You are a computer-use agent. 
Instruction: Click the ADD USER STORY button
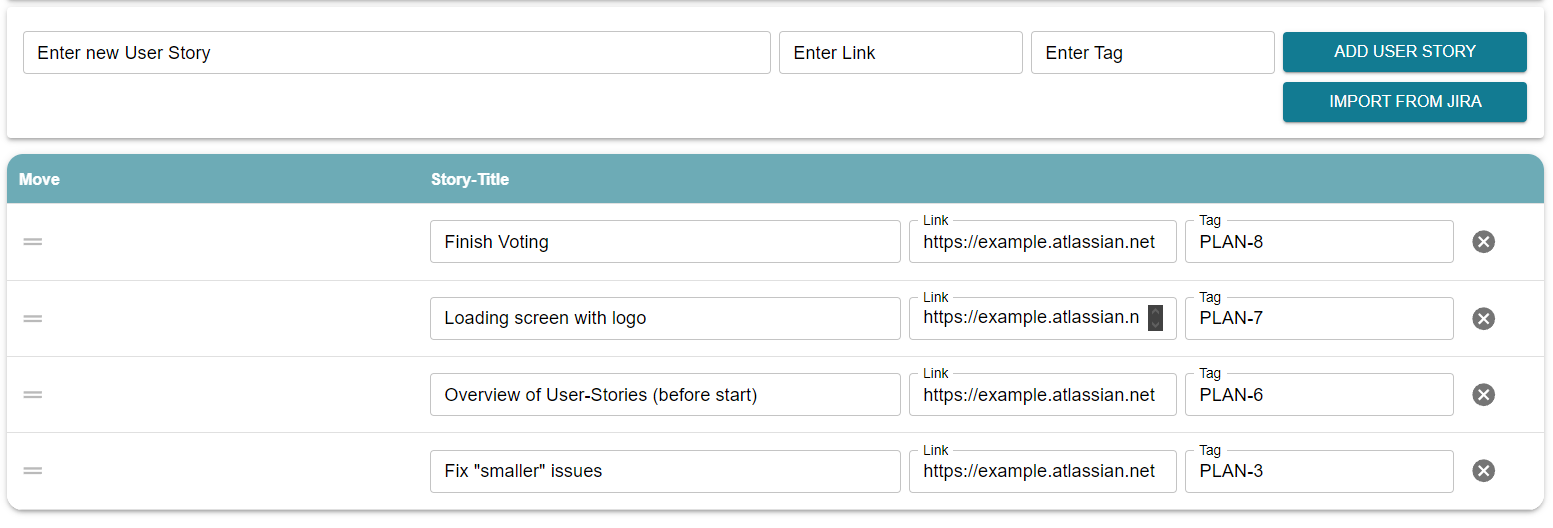pos(1405,52)
